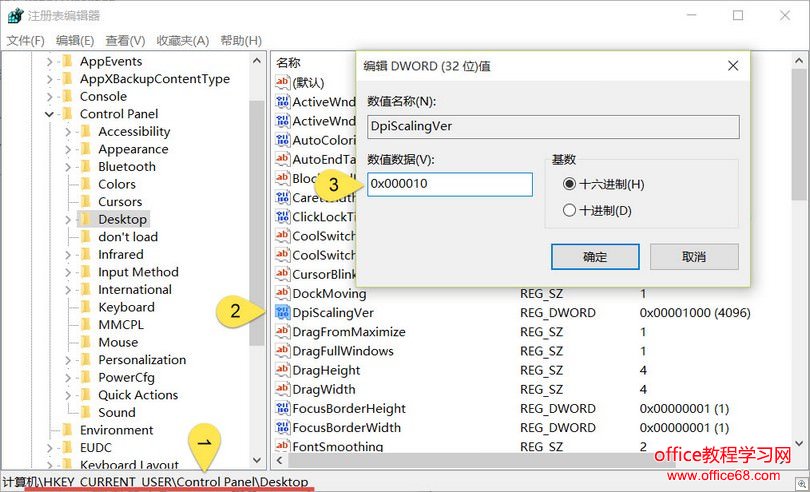This screenshot has height=492, width=810.
Task: Click the Mouse folder icon
Action: click(x=86, y=343)
